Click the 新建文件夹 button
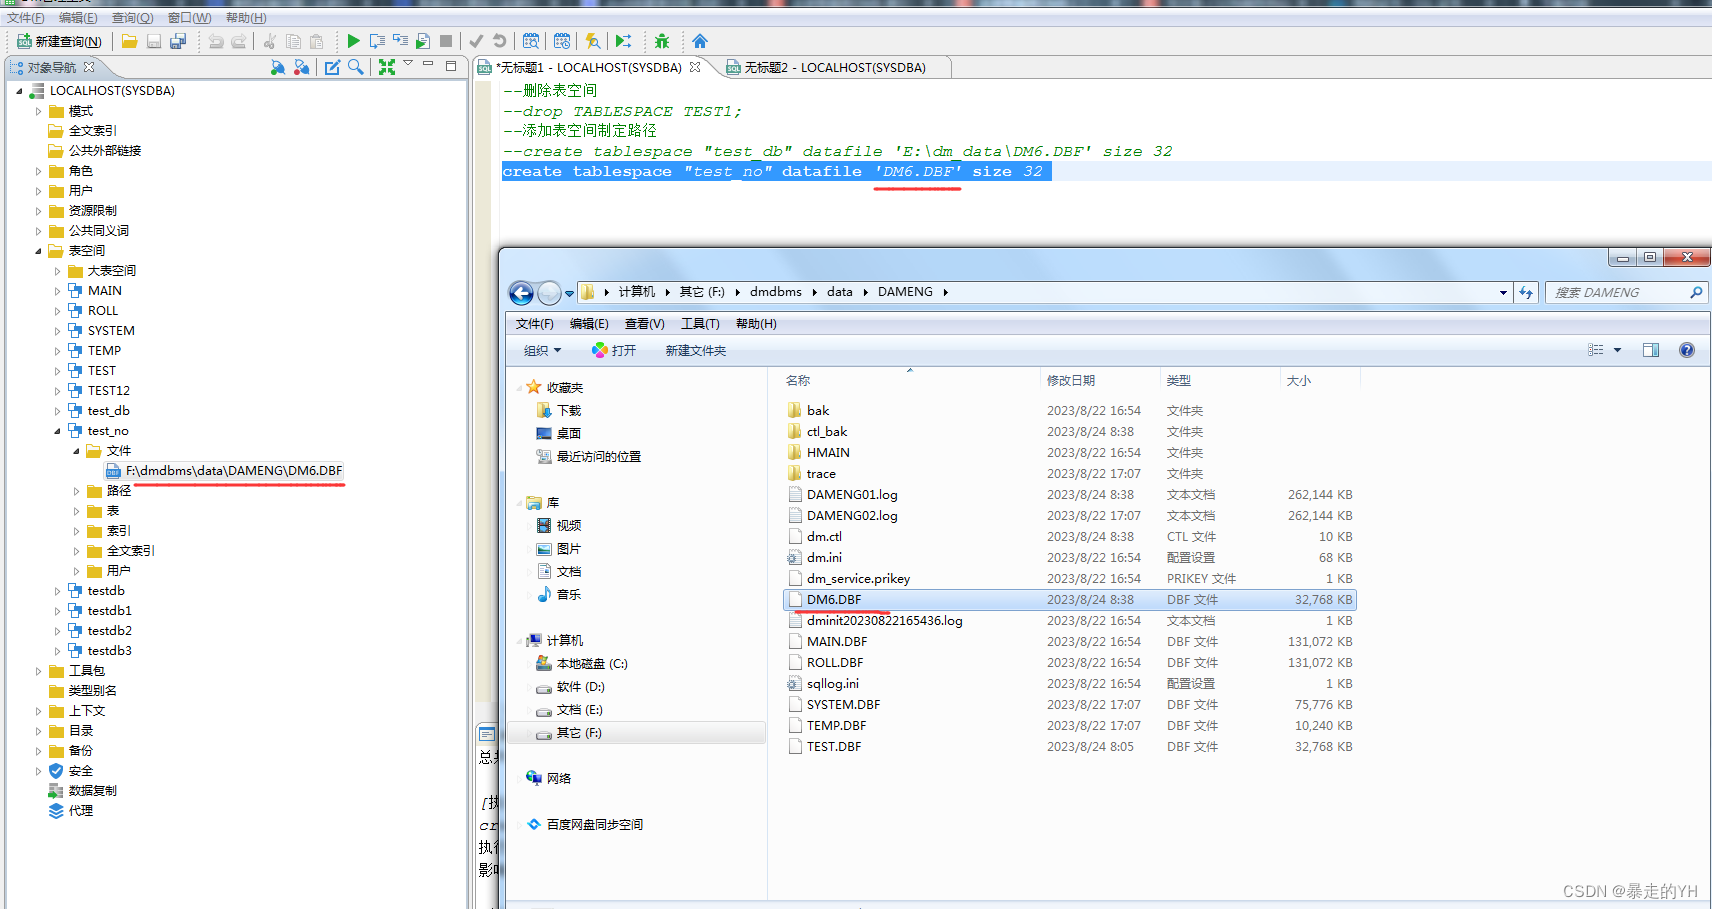The image size is (1712, 909). tap(695, 350)
